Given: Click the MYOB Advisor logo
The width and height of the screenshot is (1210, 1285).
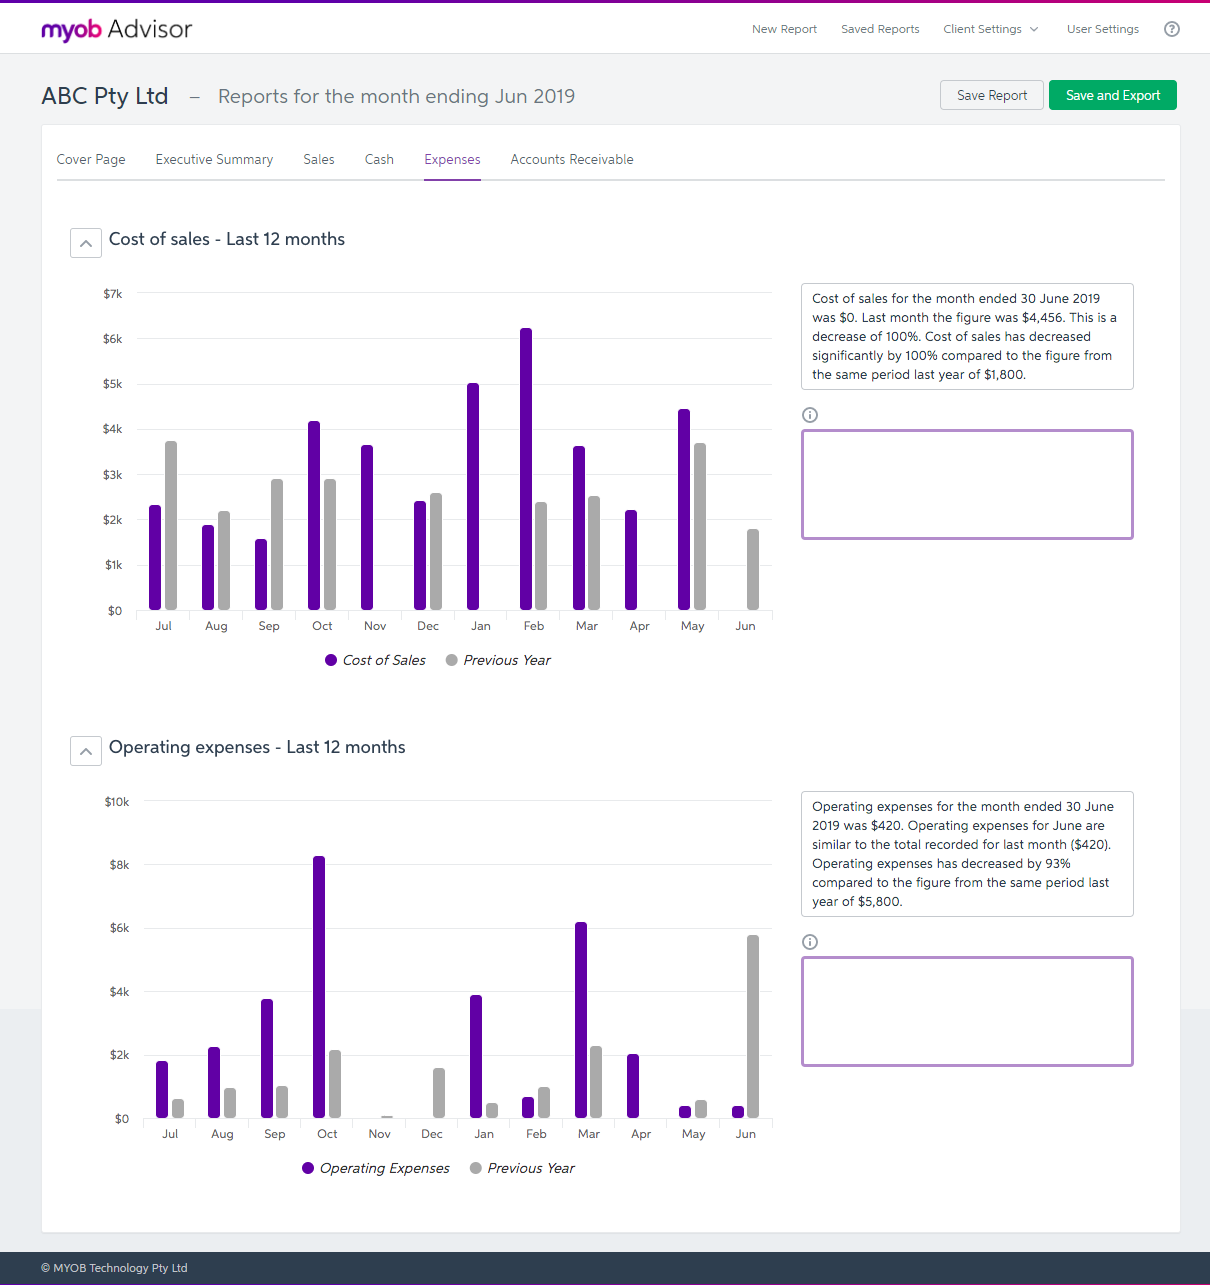Looking at the screenshot, I should click(x=116, y=29).
